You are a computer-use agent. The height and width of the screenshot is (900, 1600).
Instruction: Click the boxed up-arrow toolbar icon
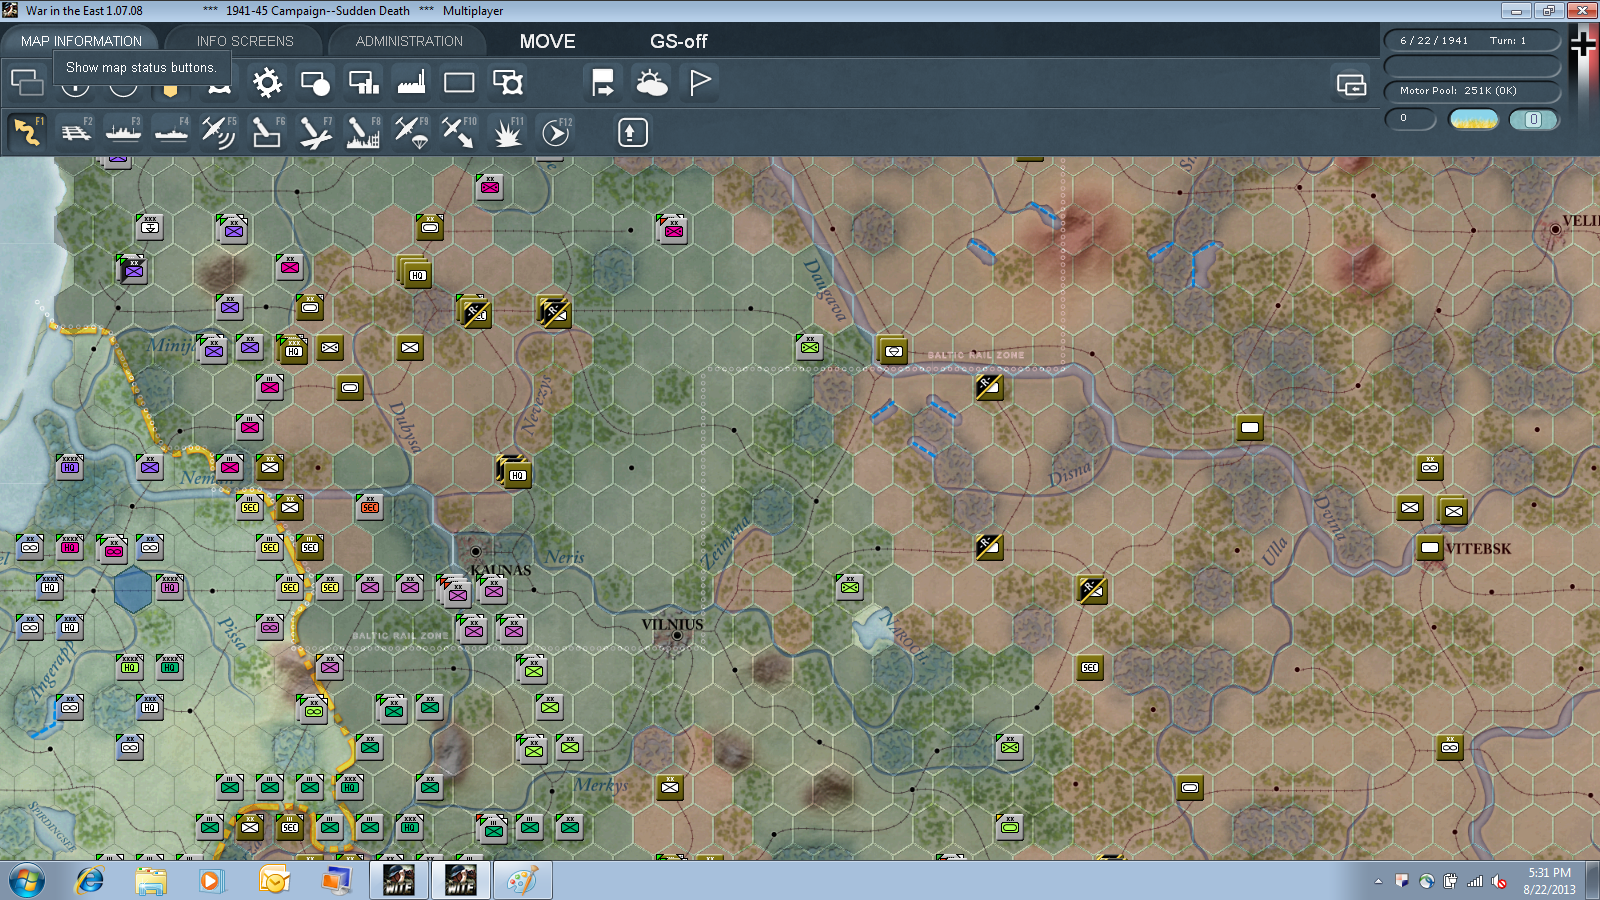632,132
